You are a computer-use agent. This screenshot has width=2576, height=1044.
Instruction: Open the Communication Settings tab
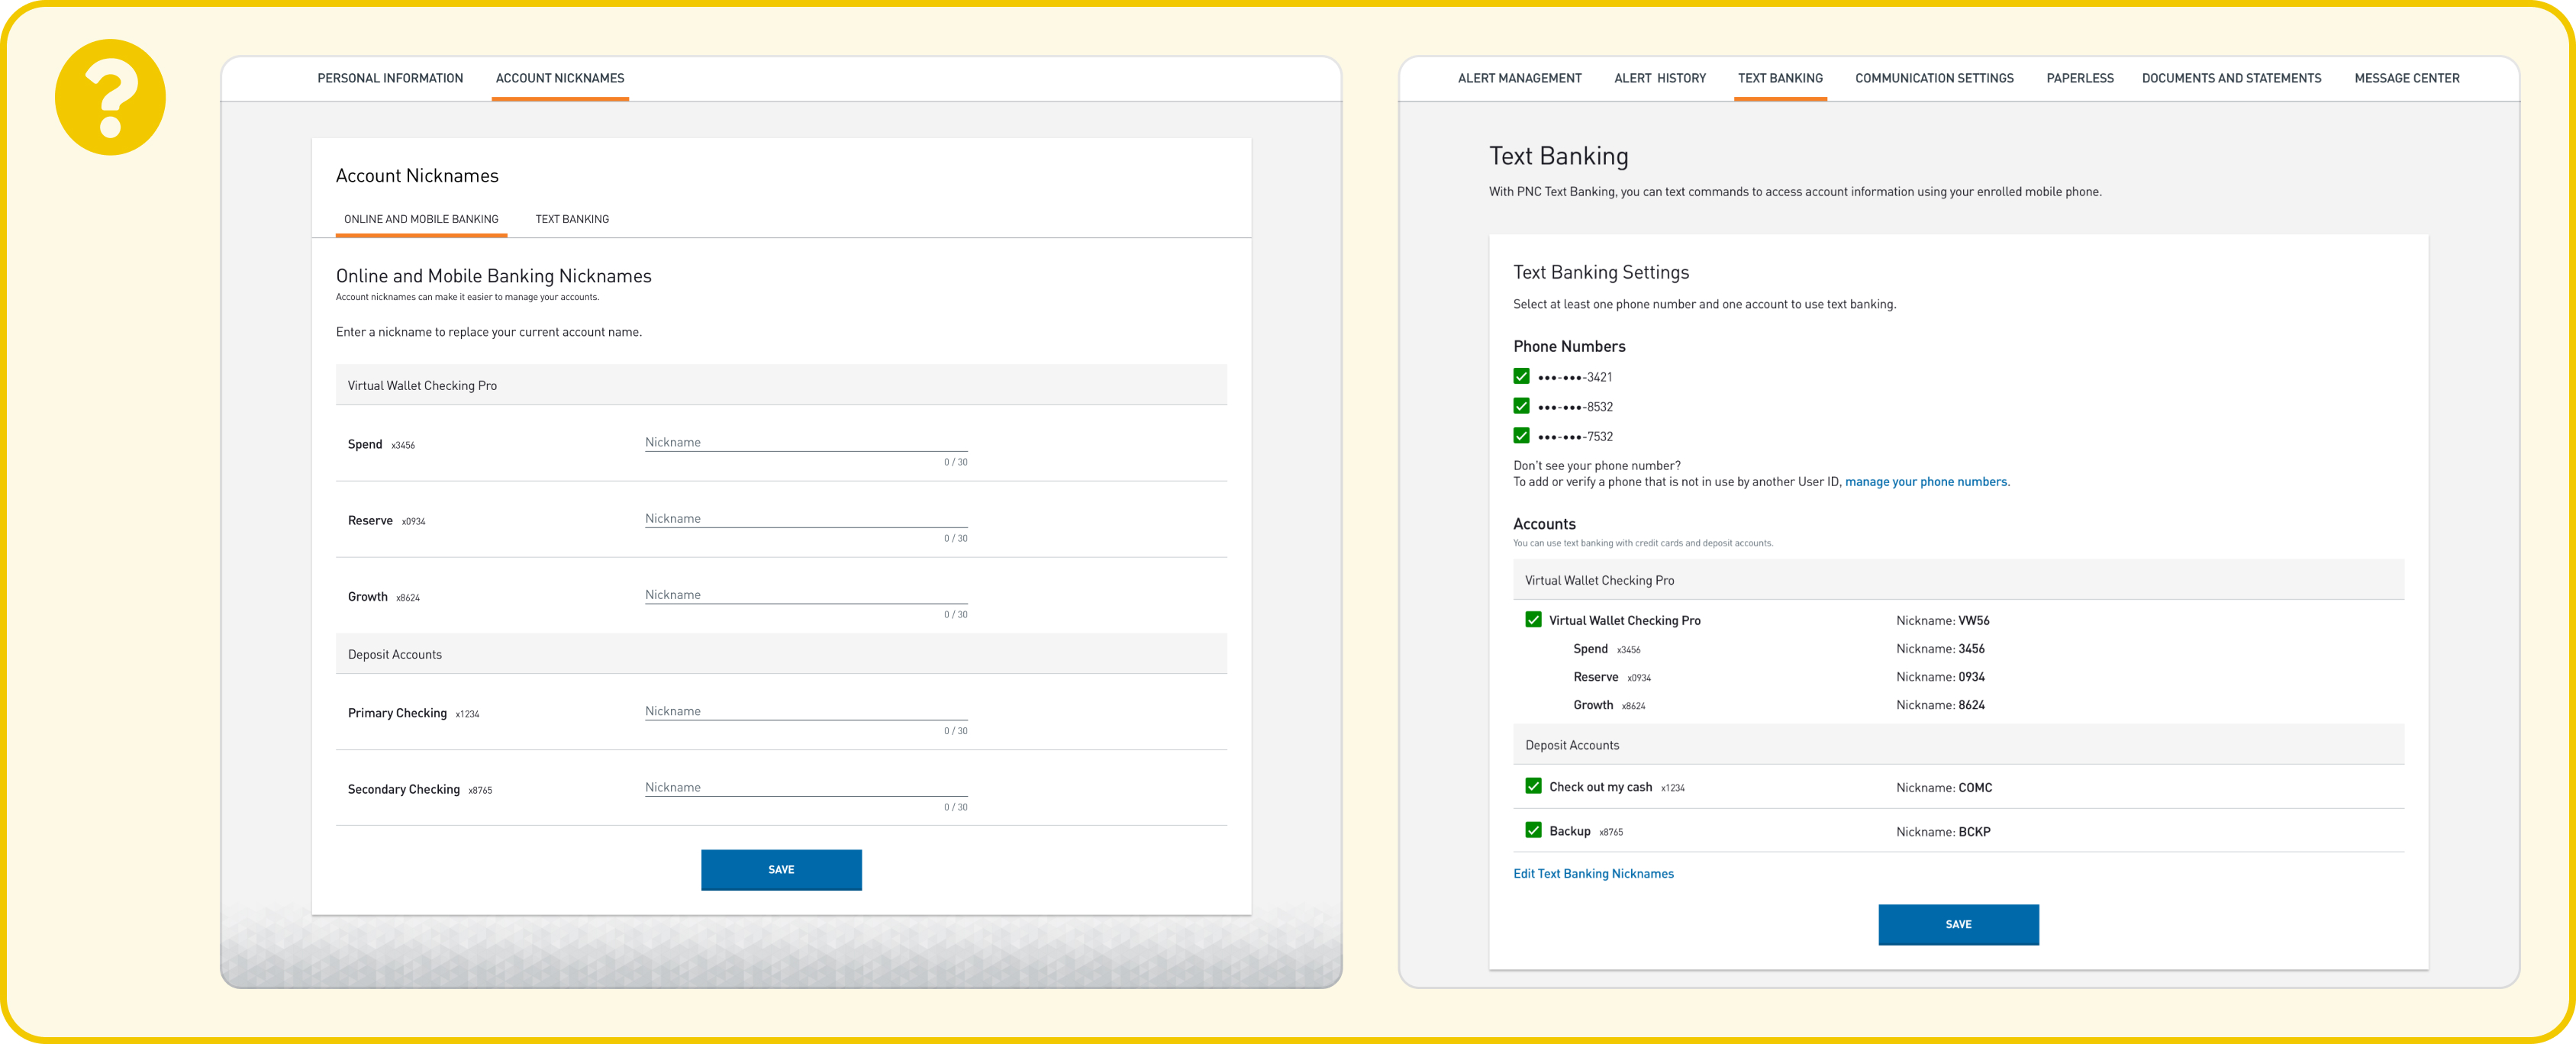click(x=1934, y=78)
